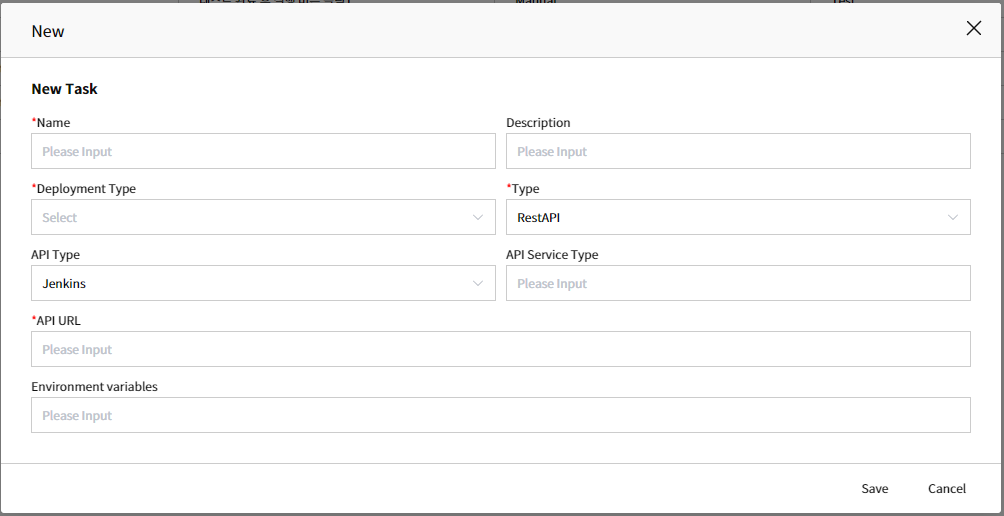The width and height of the screenshot is (1004, 516).
Task: Focus the Environment variables input
Action: (x=500, y=416)
